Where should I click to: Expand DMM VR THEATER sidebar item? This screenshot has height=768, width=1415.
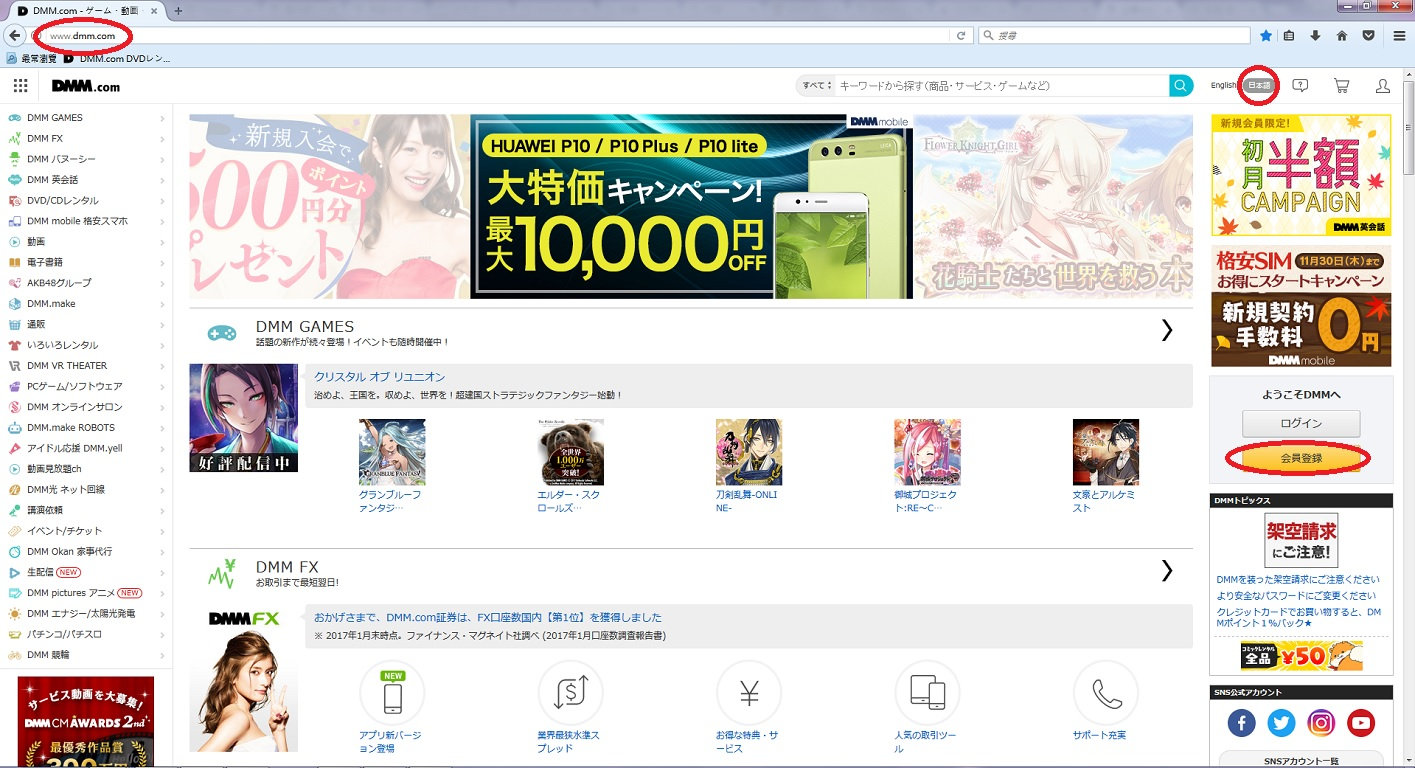point(162,366)
